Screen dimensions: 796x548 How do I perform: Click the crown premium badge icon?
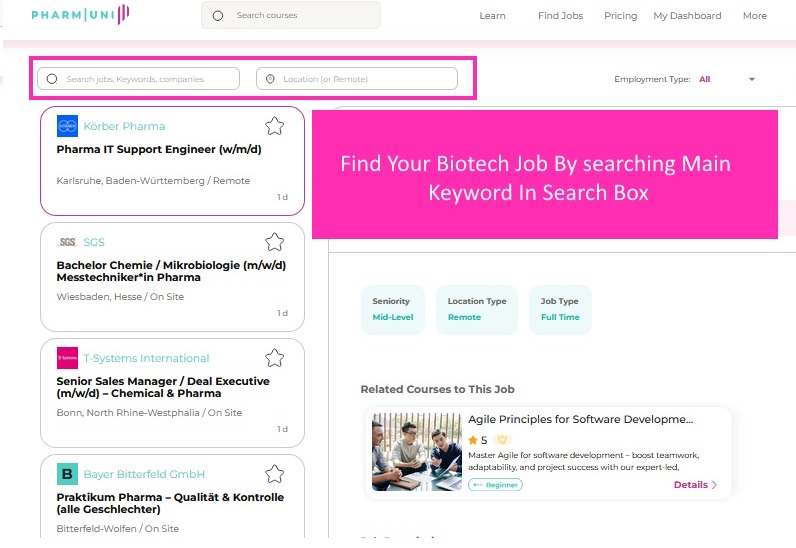(503, 440)
